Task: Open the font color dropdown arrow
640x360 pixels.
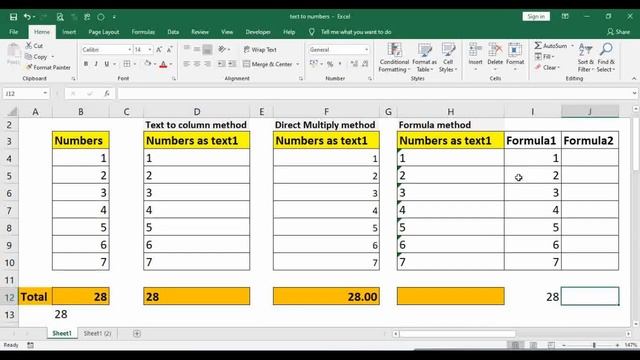Action: click(x=171, y=64)
